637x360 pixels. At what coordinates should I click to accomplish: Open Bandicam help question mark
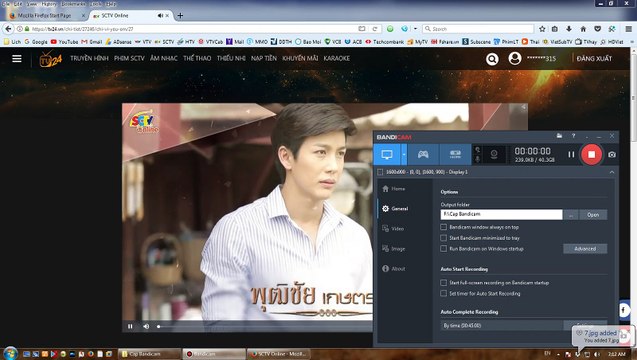pyautogui.click(x=573, y=136)
